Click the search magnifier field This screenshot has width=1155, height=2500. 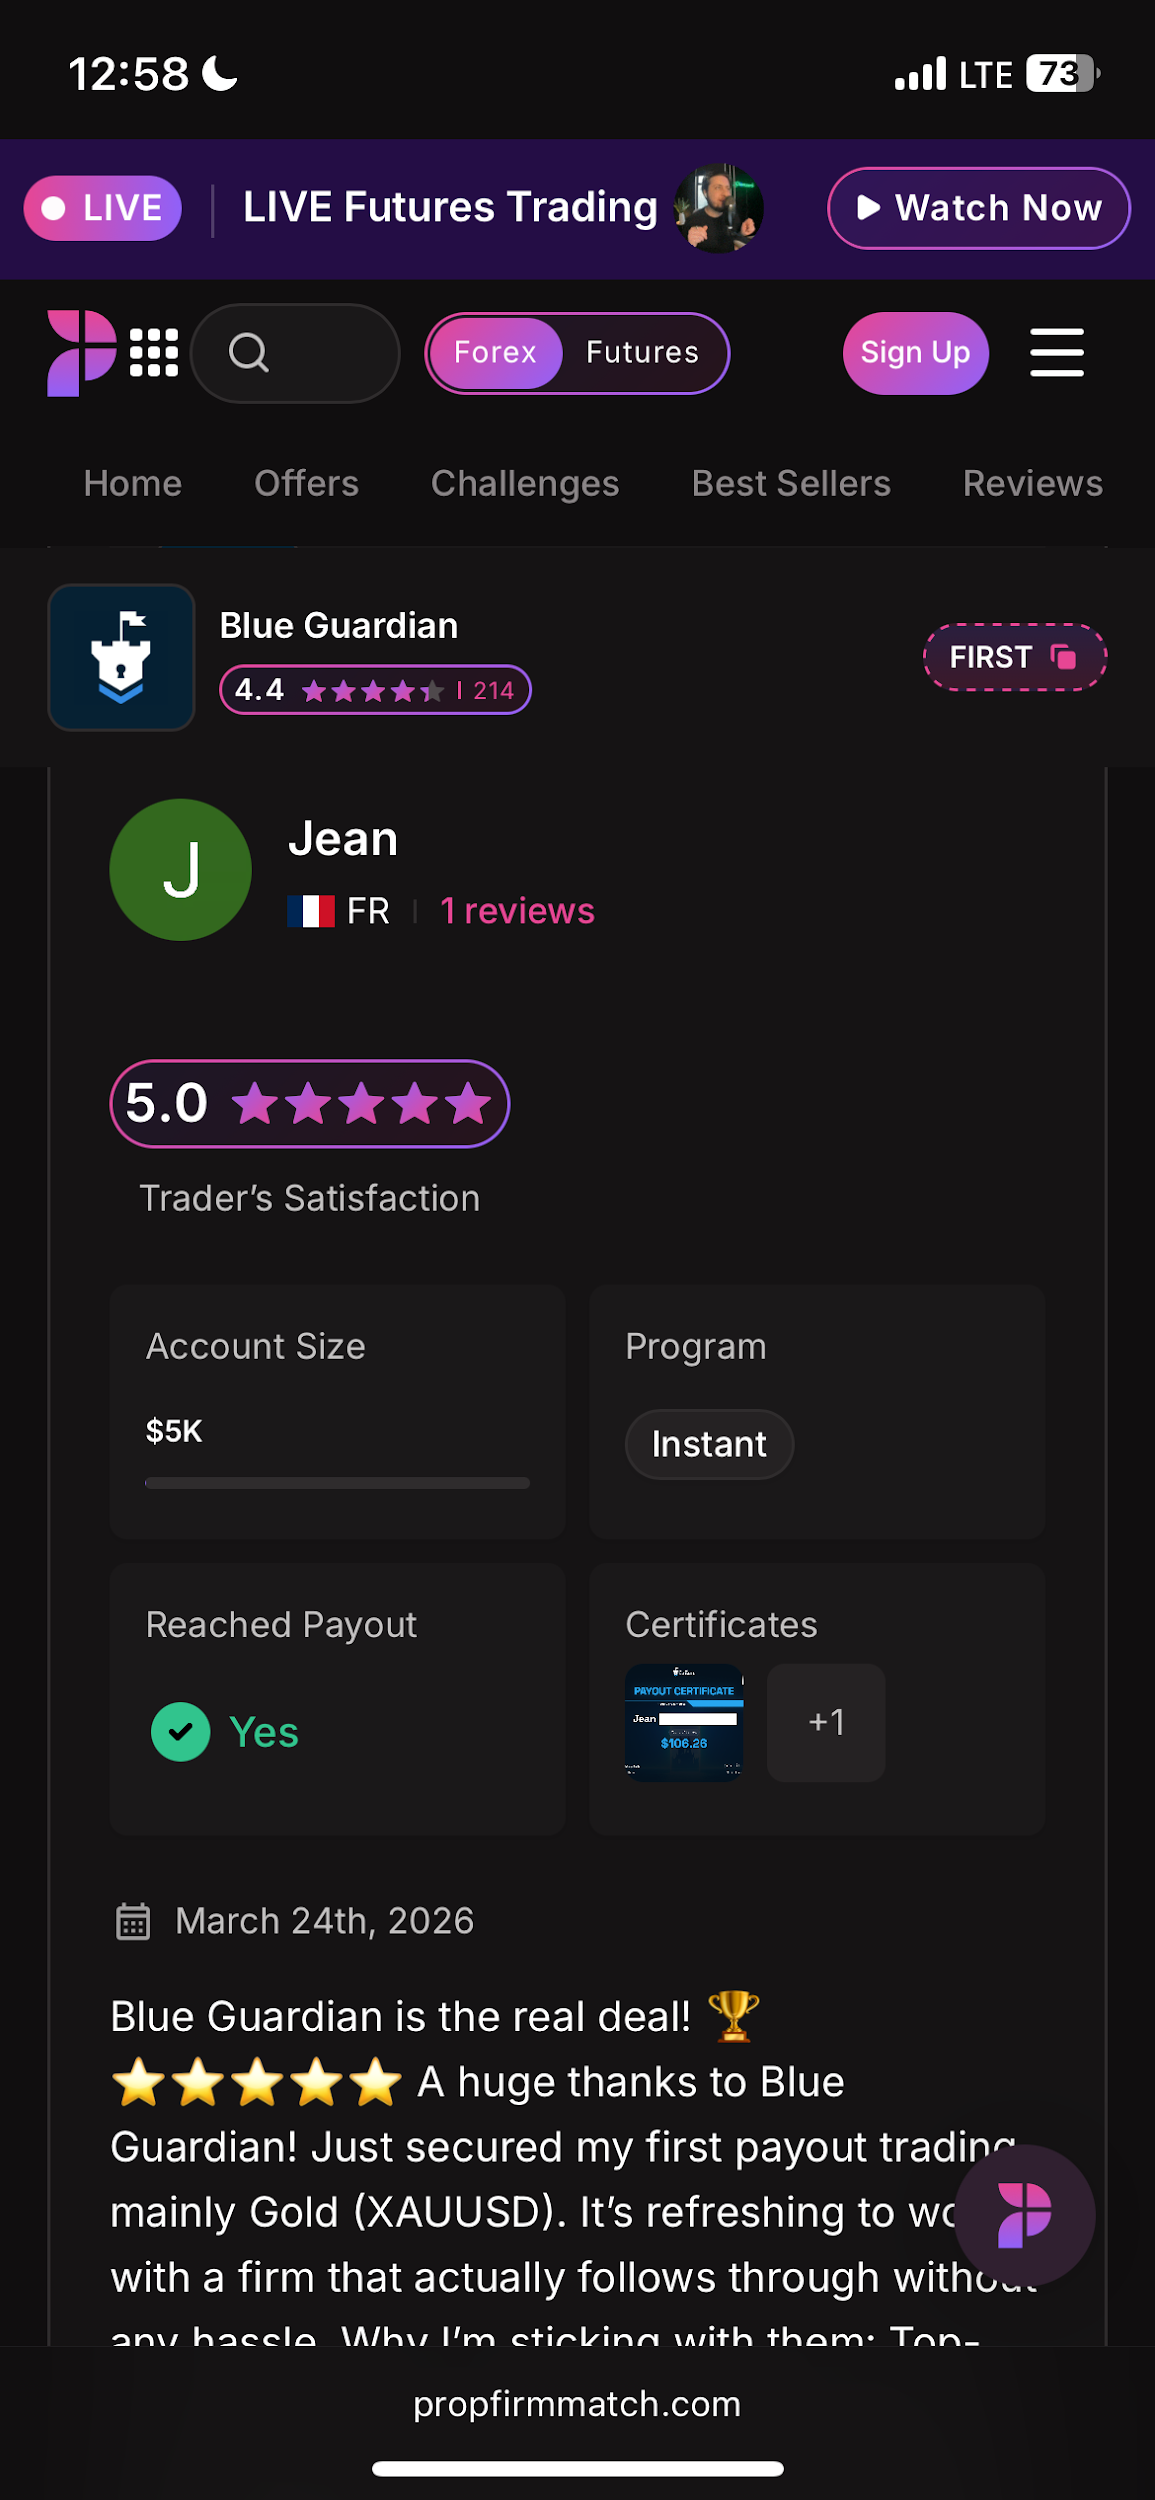tap(295, 353)
